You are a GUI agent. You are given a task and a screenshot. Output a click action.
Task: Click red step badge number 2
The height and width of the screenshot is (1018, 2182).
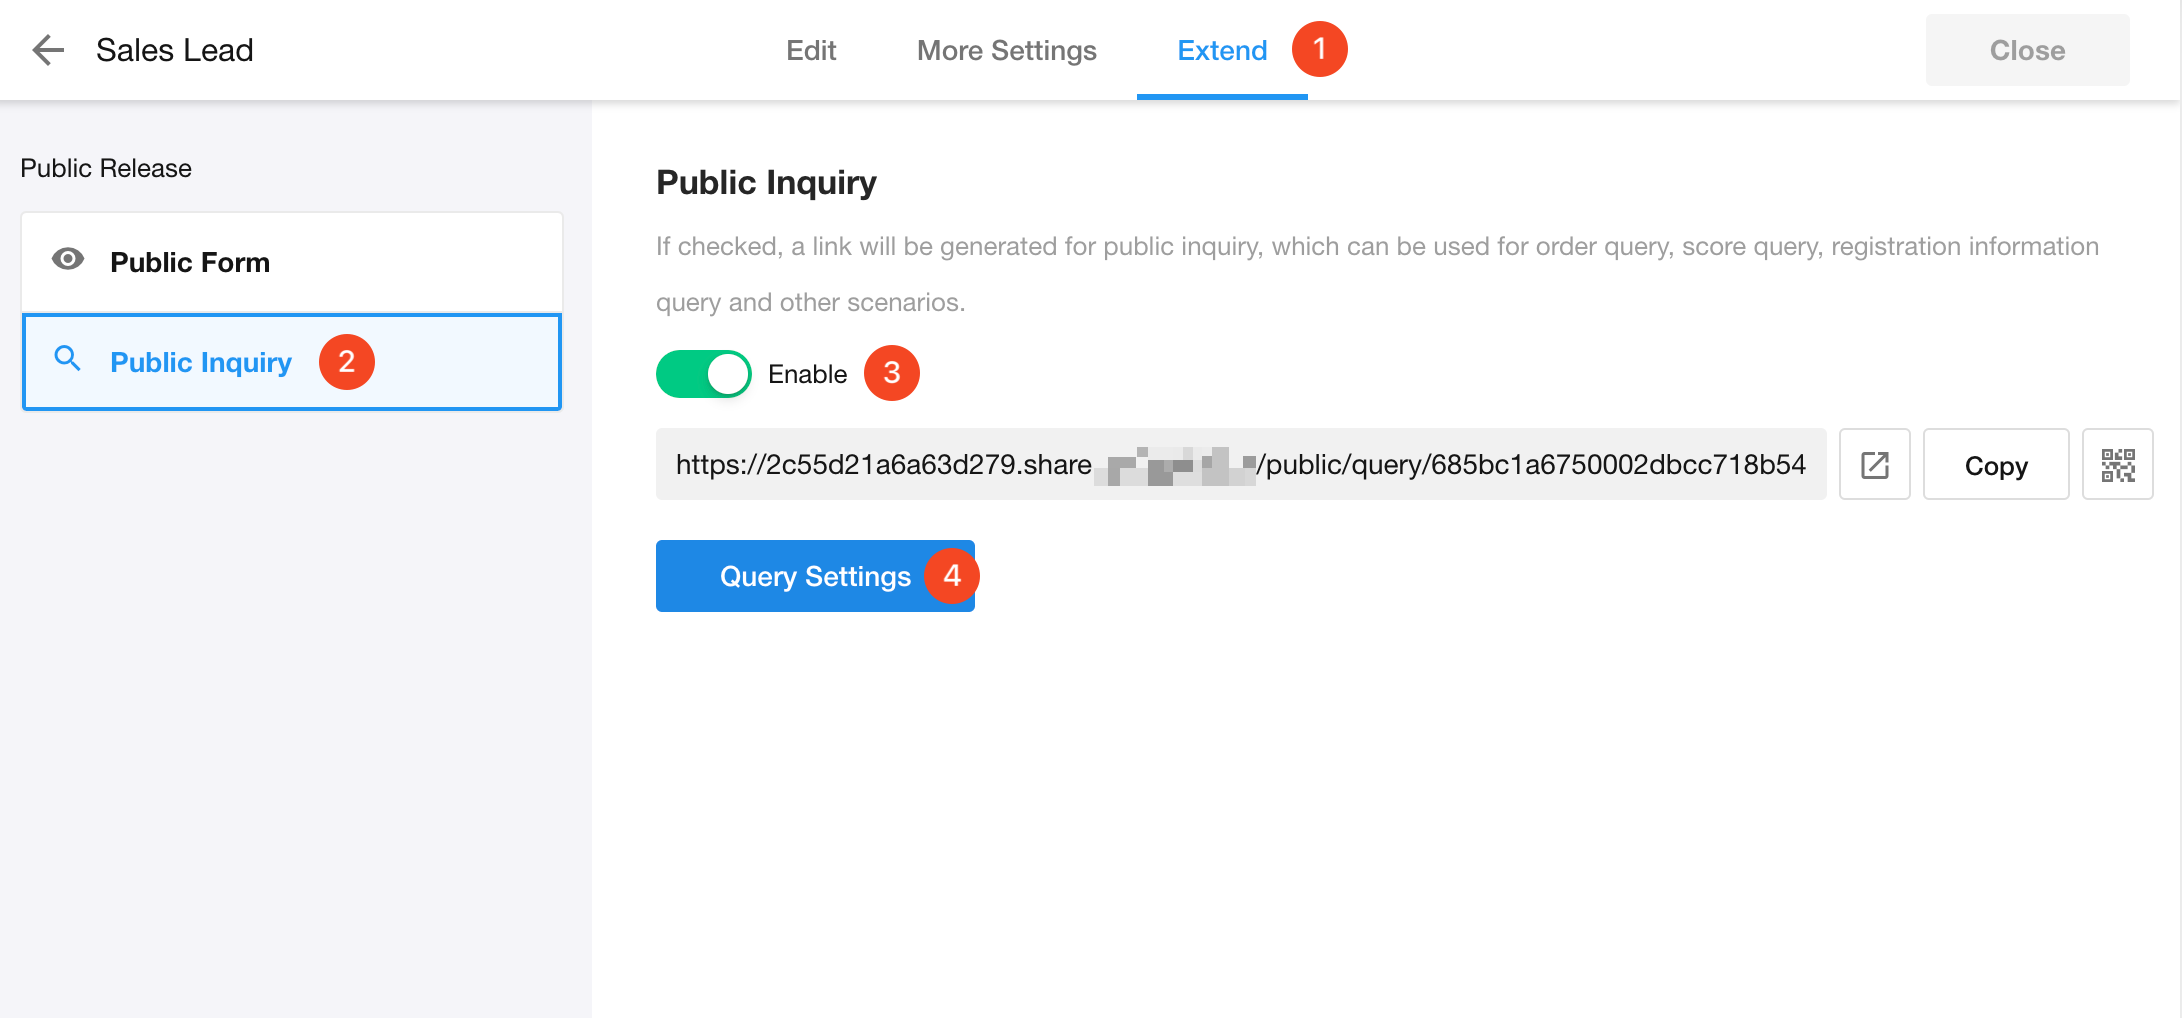[x=346, y=362]
